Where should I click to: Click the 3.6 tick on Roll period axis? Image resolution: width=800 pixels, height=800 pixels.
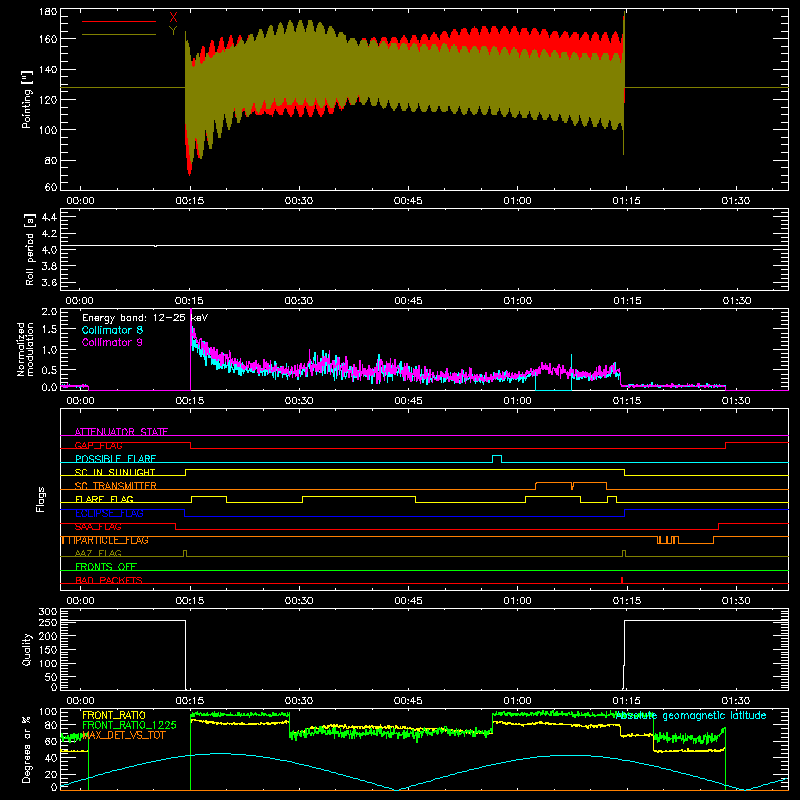click(x=49, y=282)
